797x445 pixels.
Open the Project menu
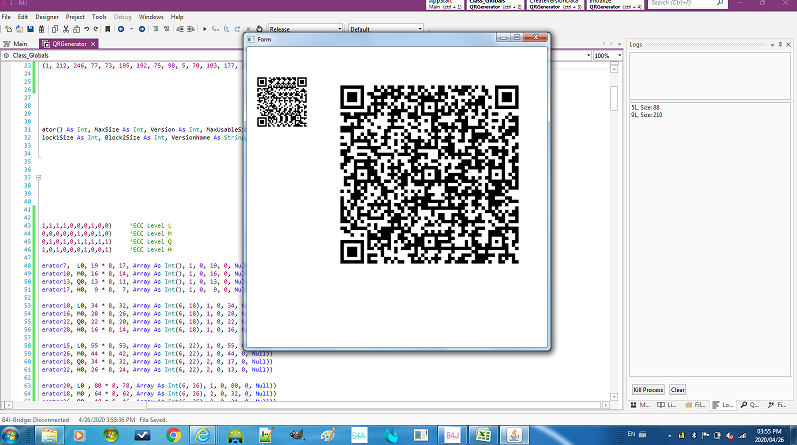pos(75,17)
